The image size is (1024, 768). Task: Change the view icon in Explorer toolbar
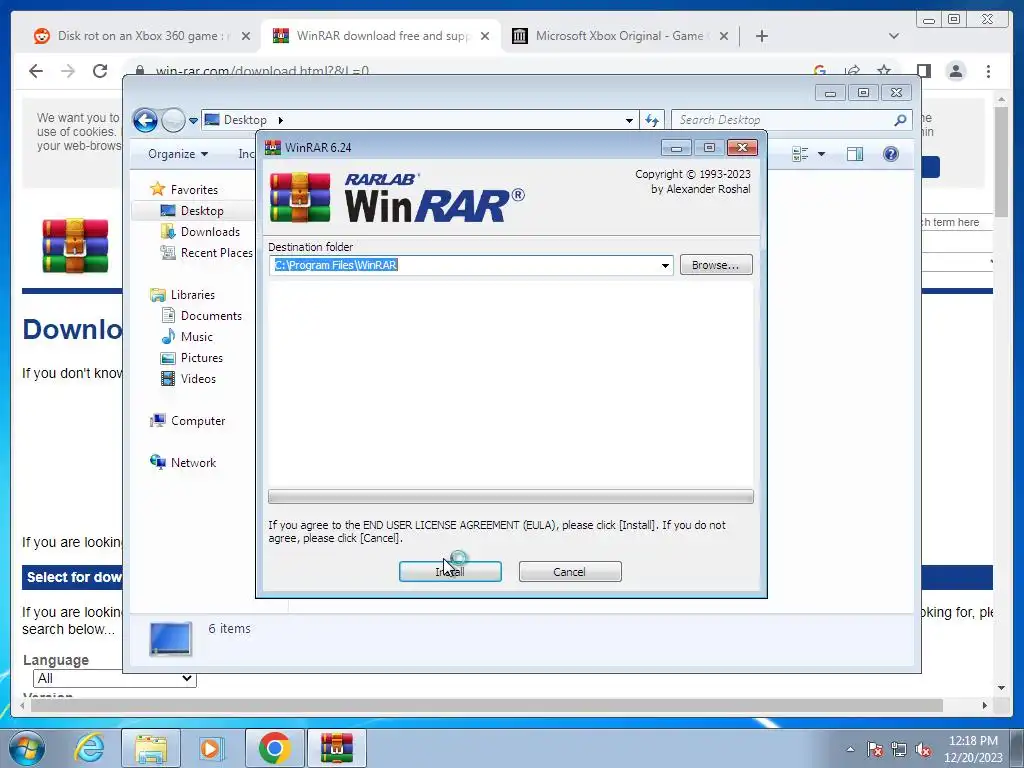pyautogui.click(x=800, y=154)
